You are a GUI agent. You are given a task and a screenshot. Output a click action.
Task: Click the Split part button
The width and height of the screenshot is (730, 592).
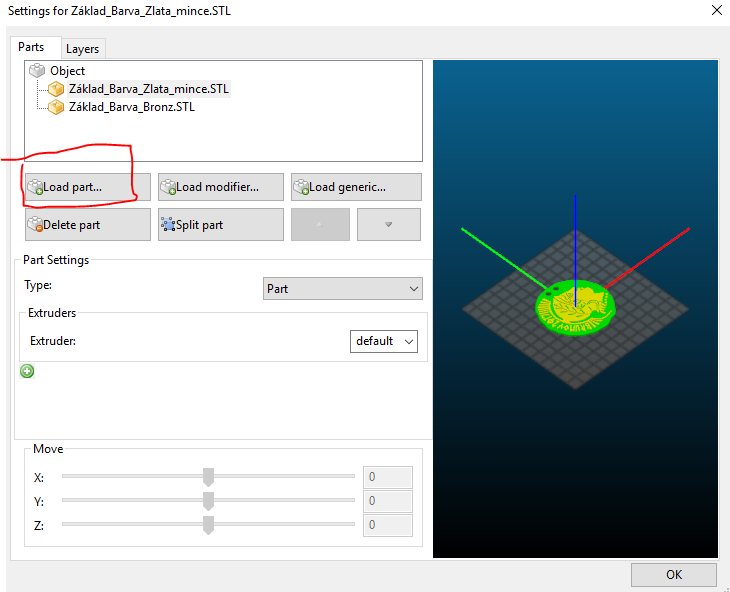pos(220,225)
